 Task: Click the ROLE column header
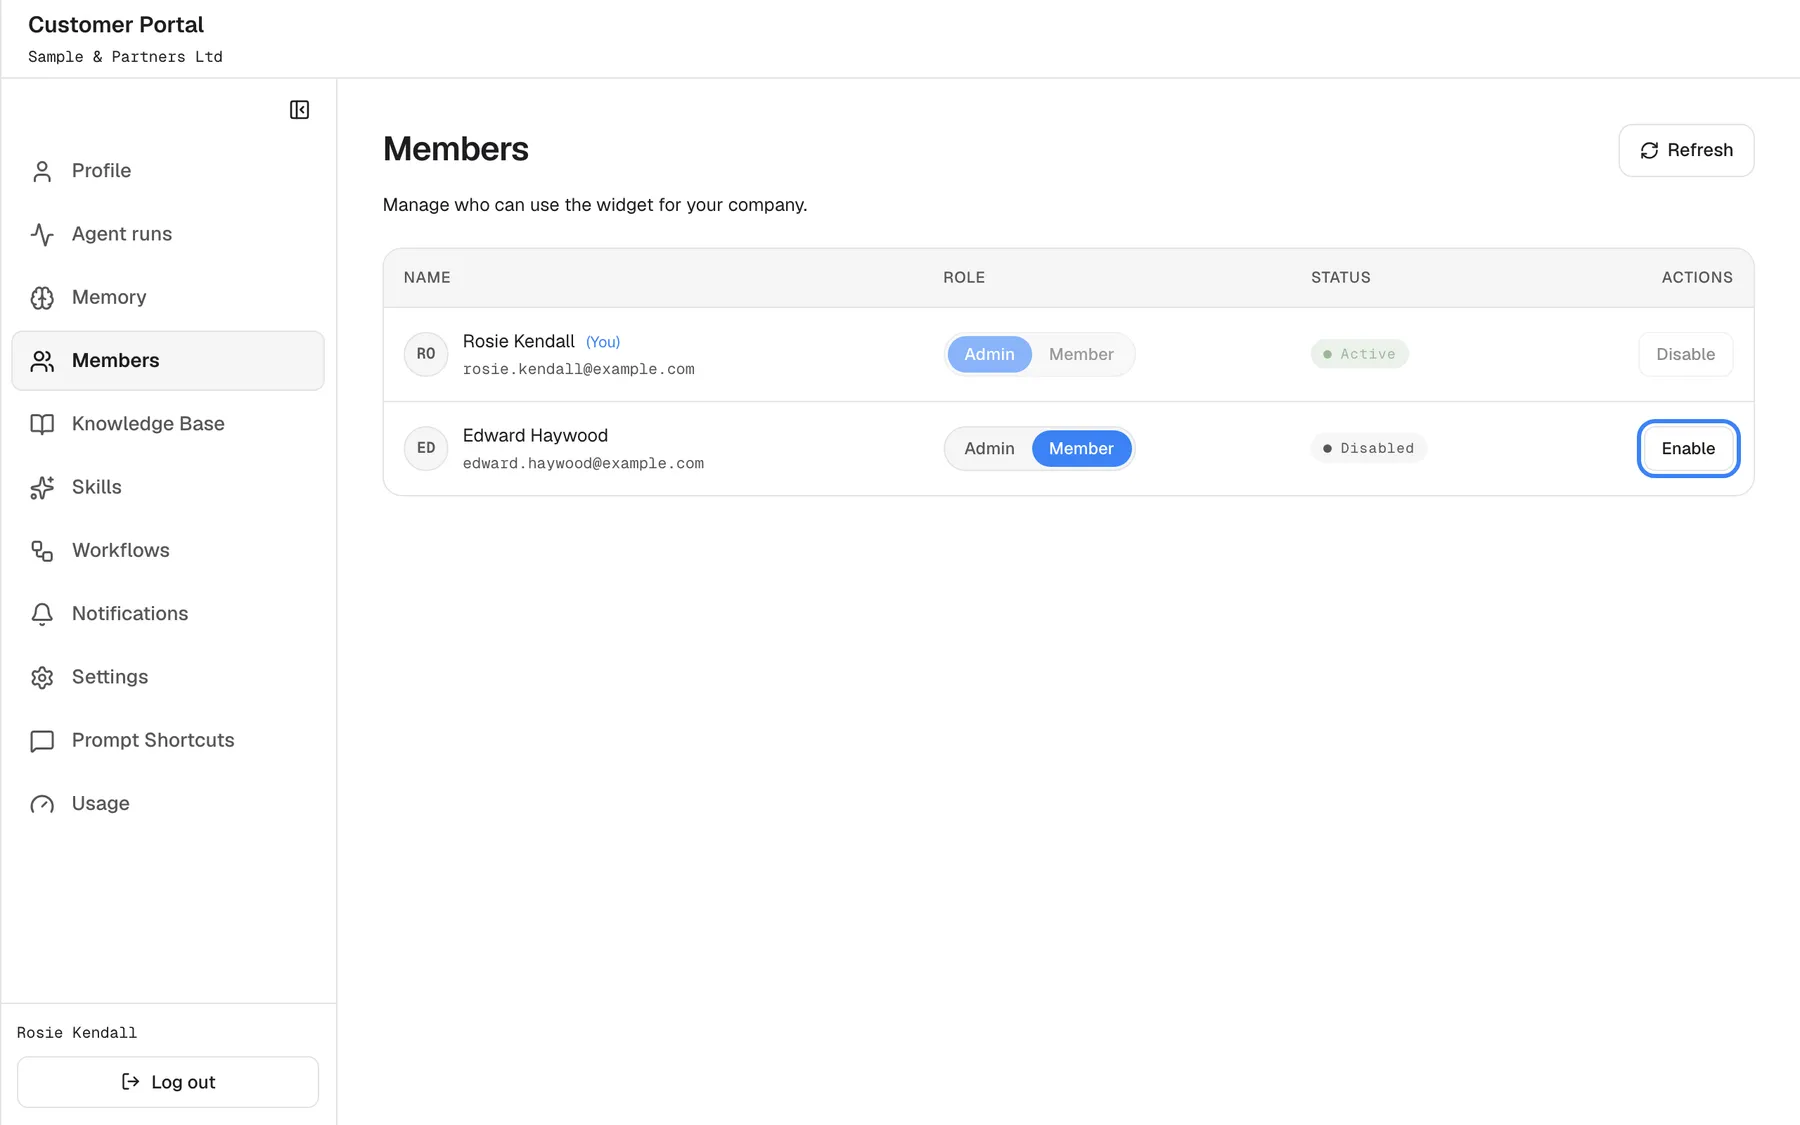pos(964,277)
